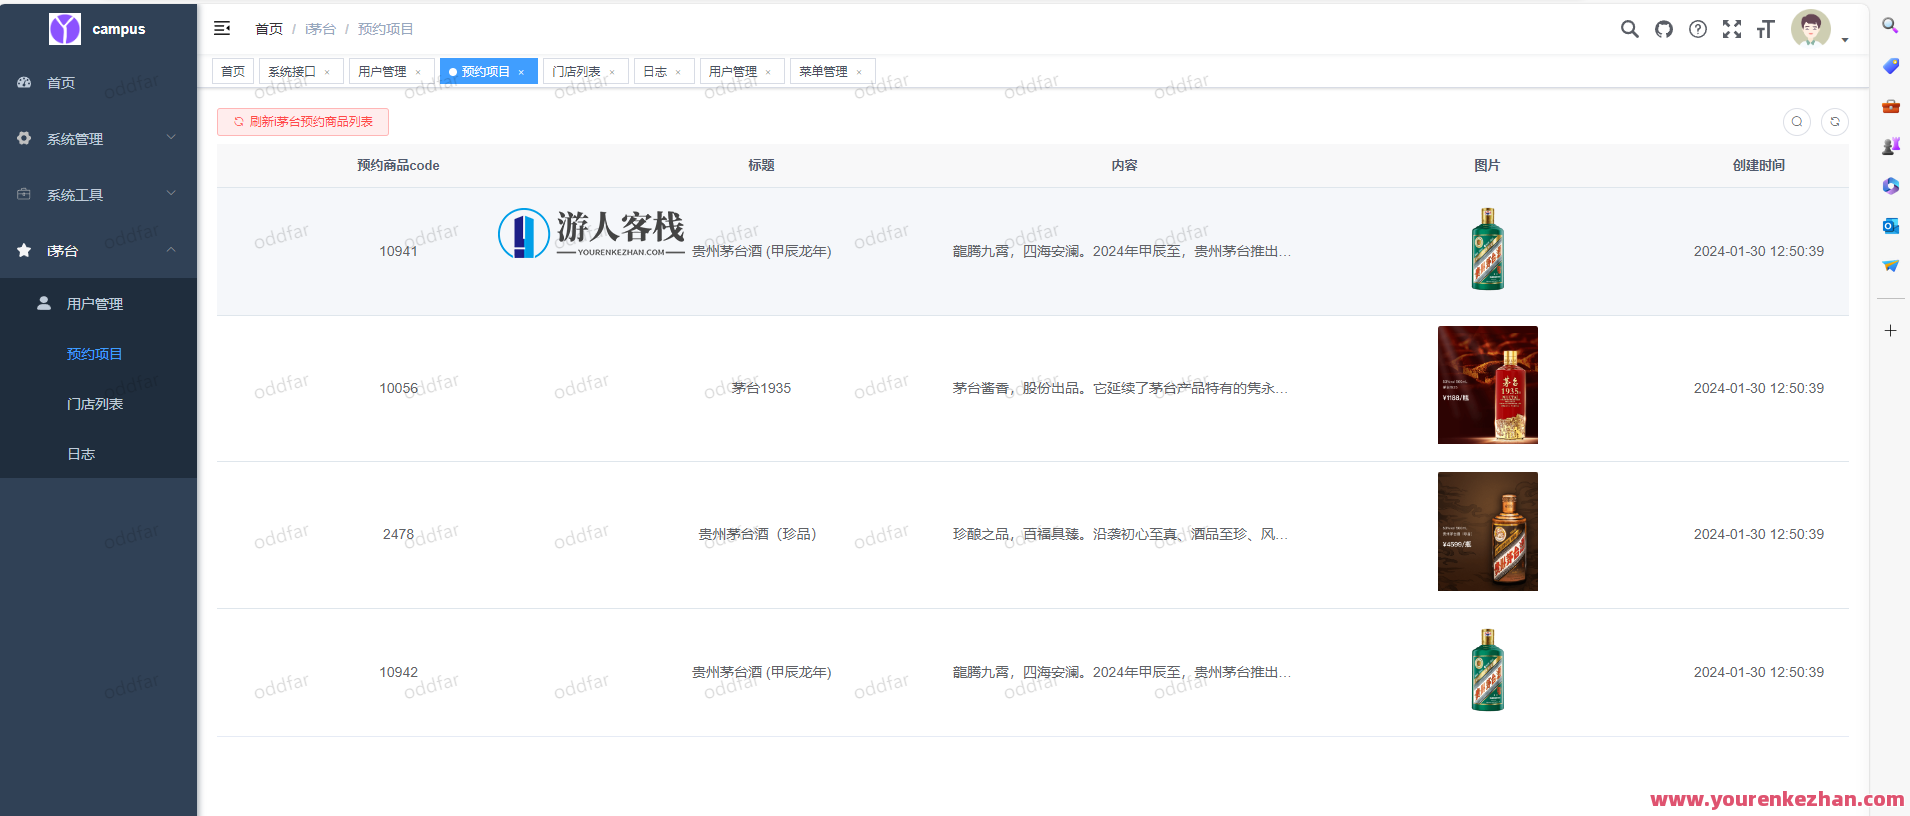Open browser sidebar paper plane Drop icon

click(x=1890, y=266)
